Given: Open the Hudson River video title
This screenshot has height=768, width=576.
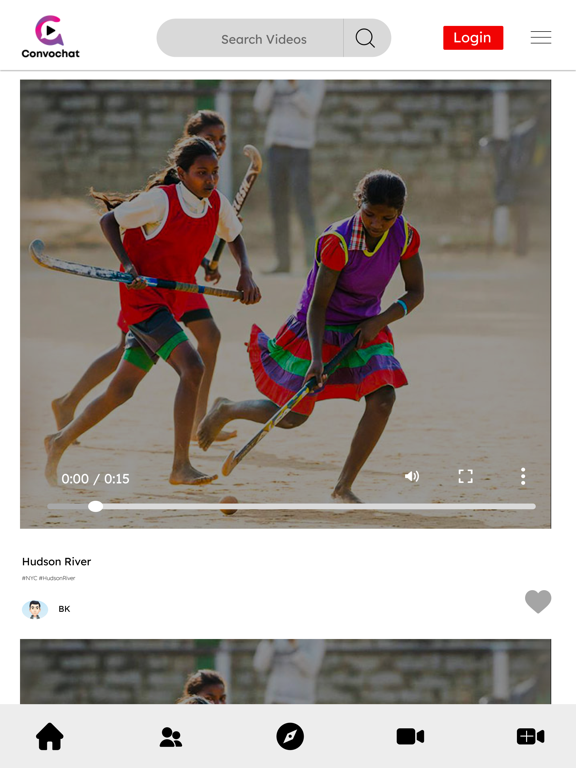Looking at the screenshot, I should pos(56,562).
